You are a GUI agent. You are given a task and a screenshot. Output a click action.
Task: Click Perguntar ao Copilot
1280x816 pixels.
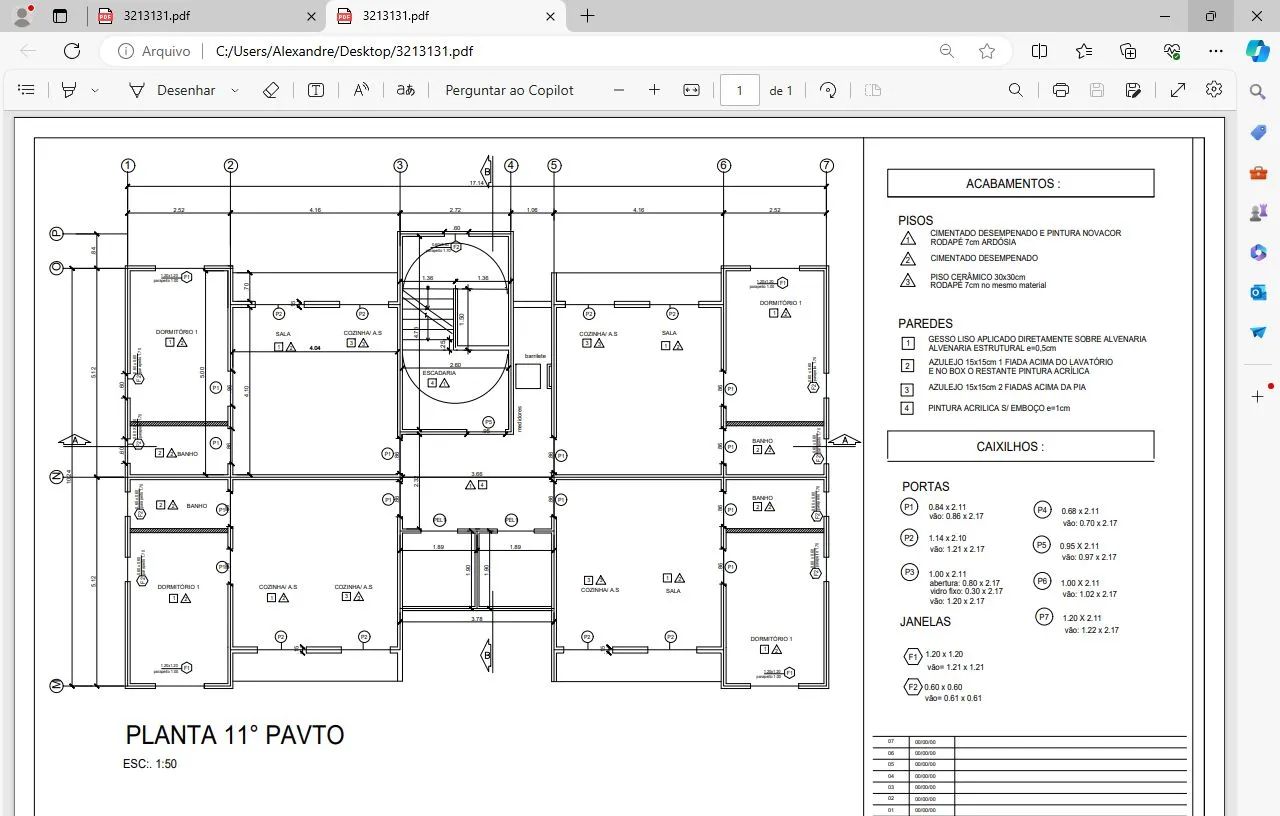[x=510, y=89]
